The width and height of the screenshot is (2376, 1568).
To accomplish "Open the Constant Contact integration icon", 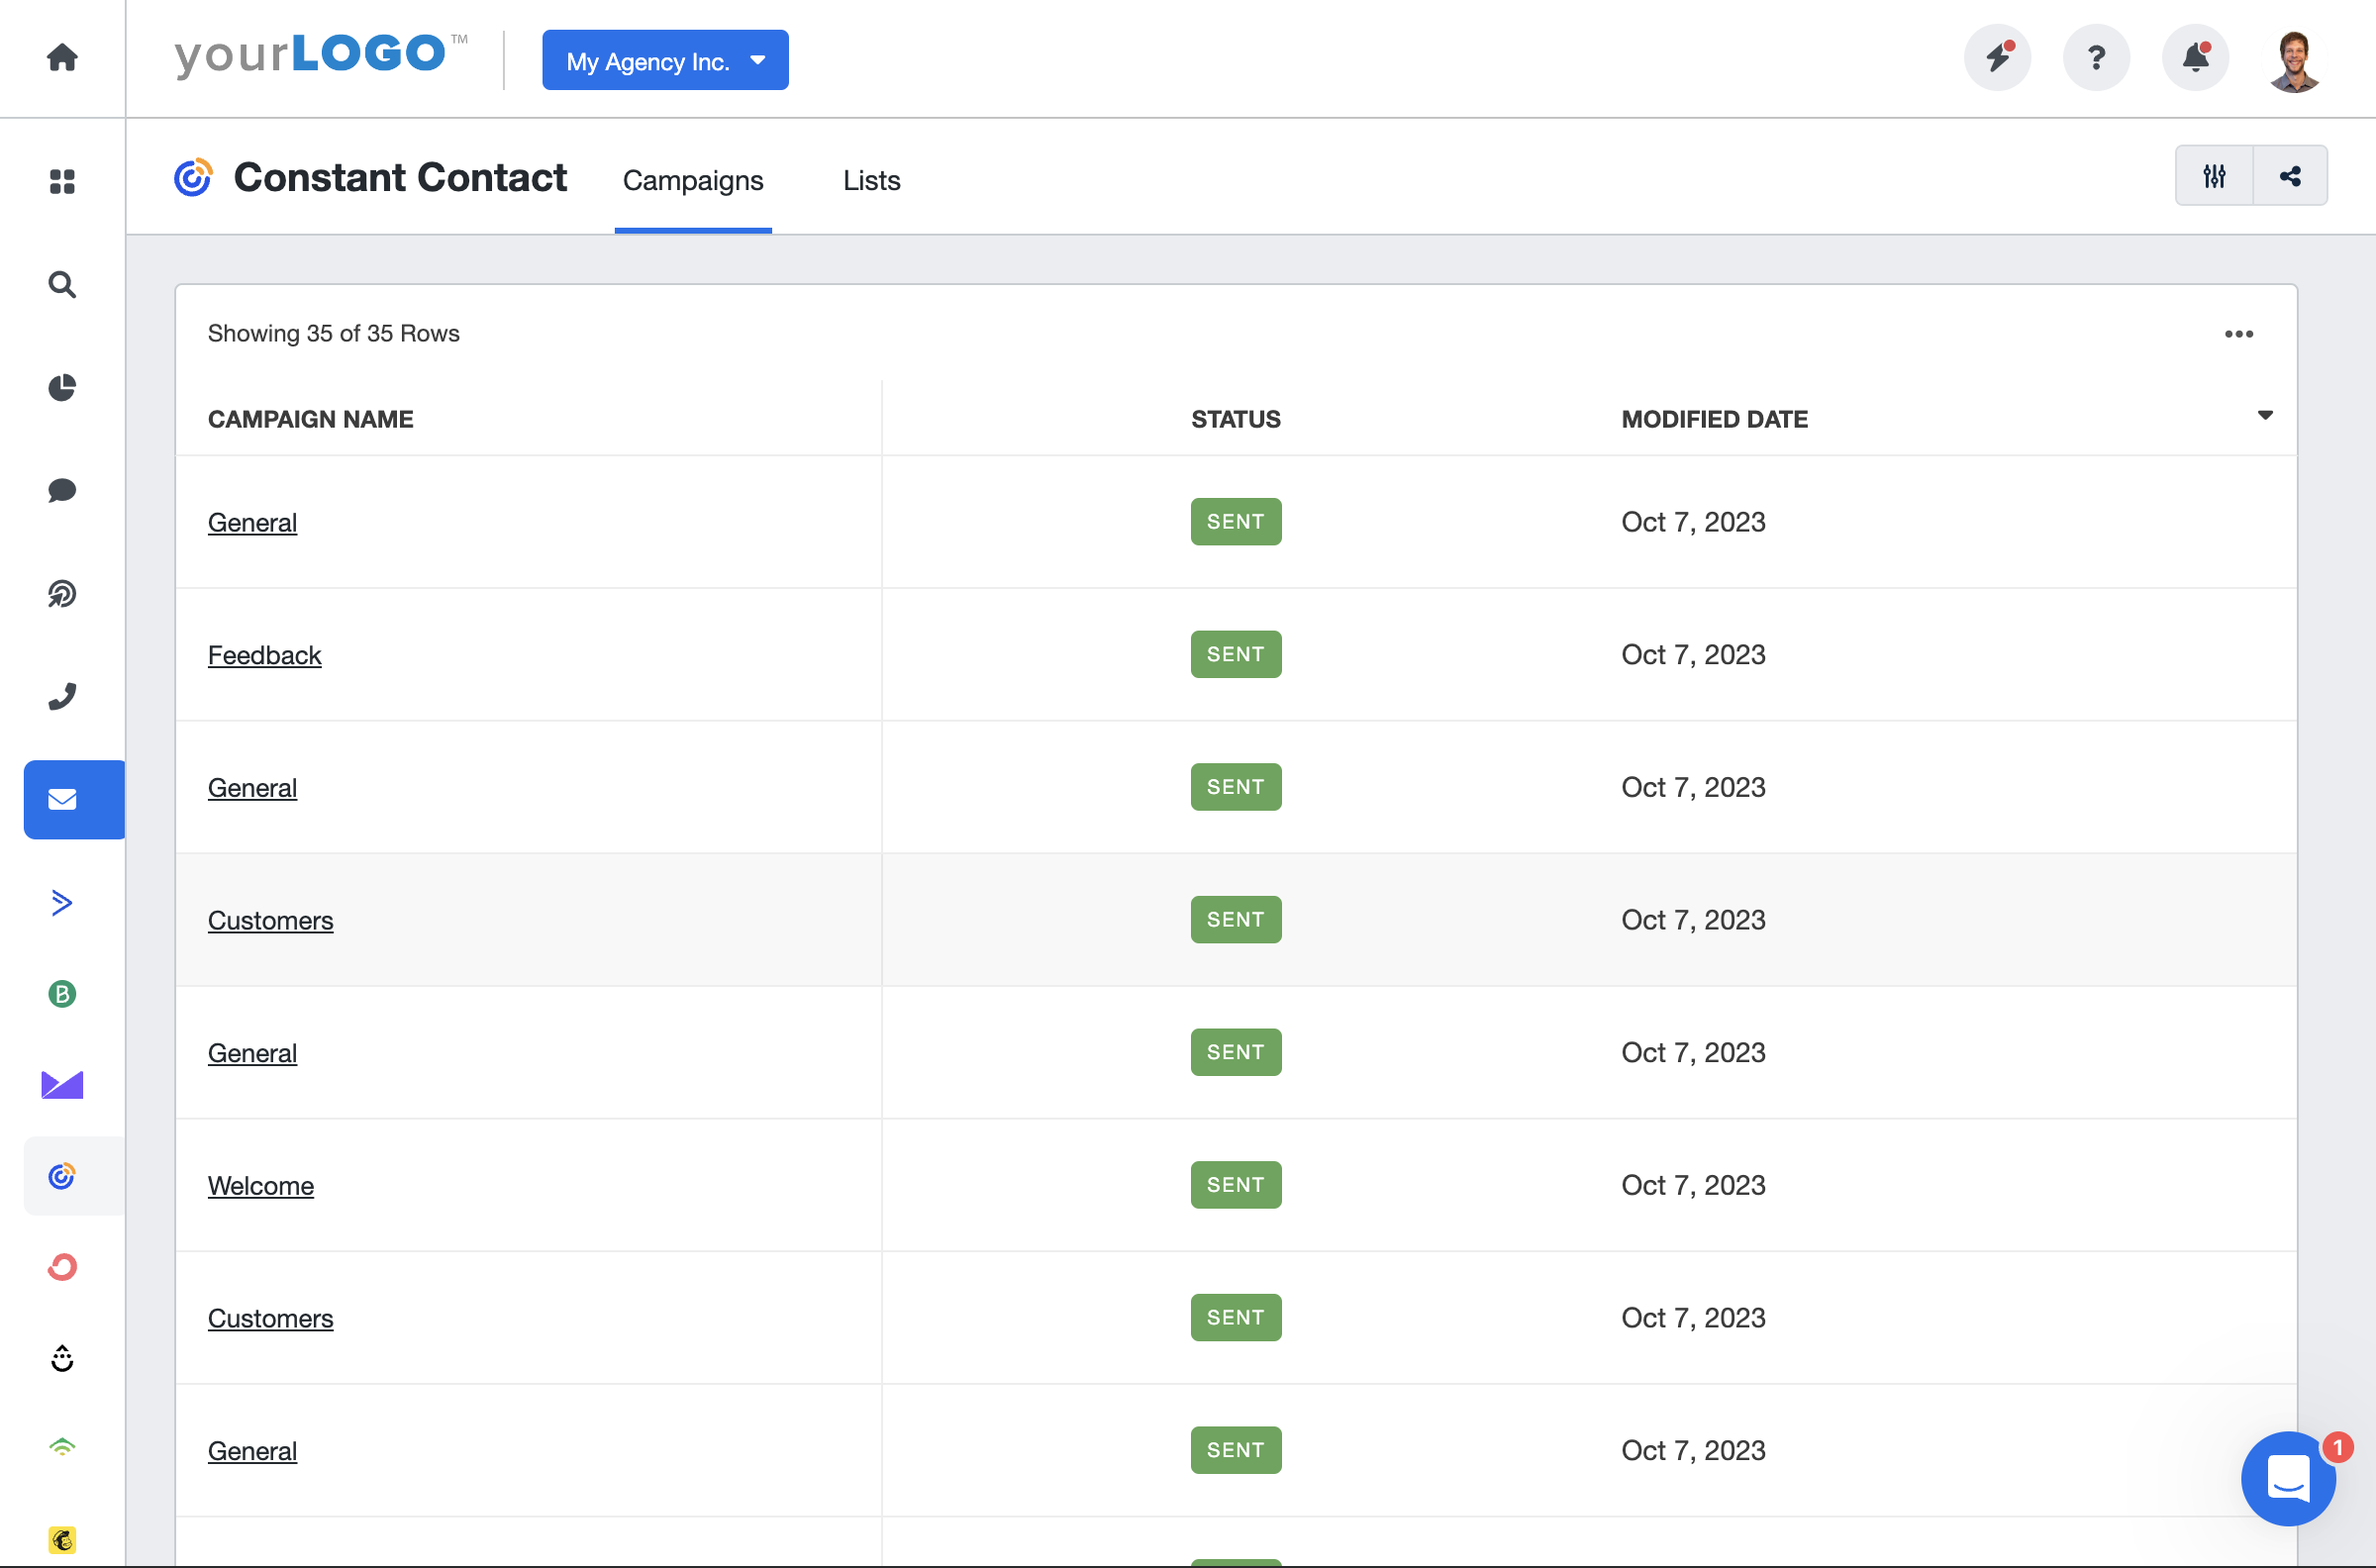I will tap(61, 1174).
